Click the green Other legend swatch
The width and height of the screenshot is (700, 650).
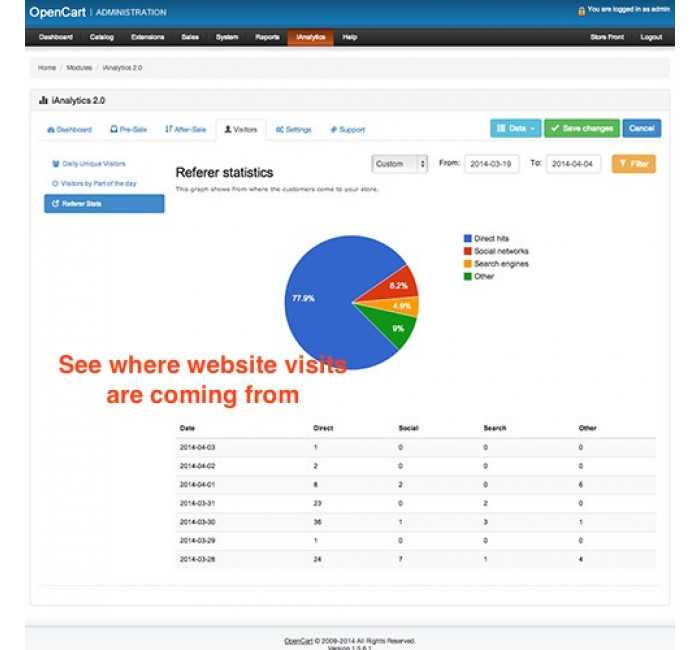coord(467,276)
